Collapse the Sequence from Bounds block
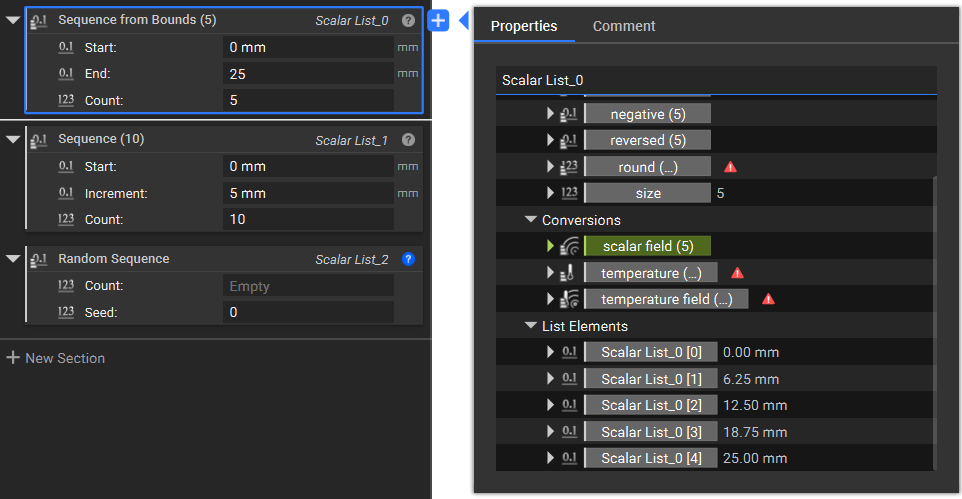Screen dimensions: 962x499 pos(12,20)
